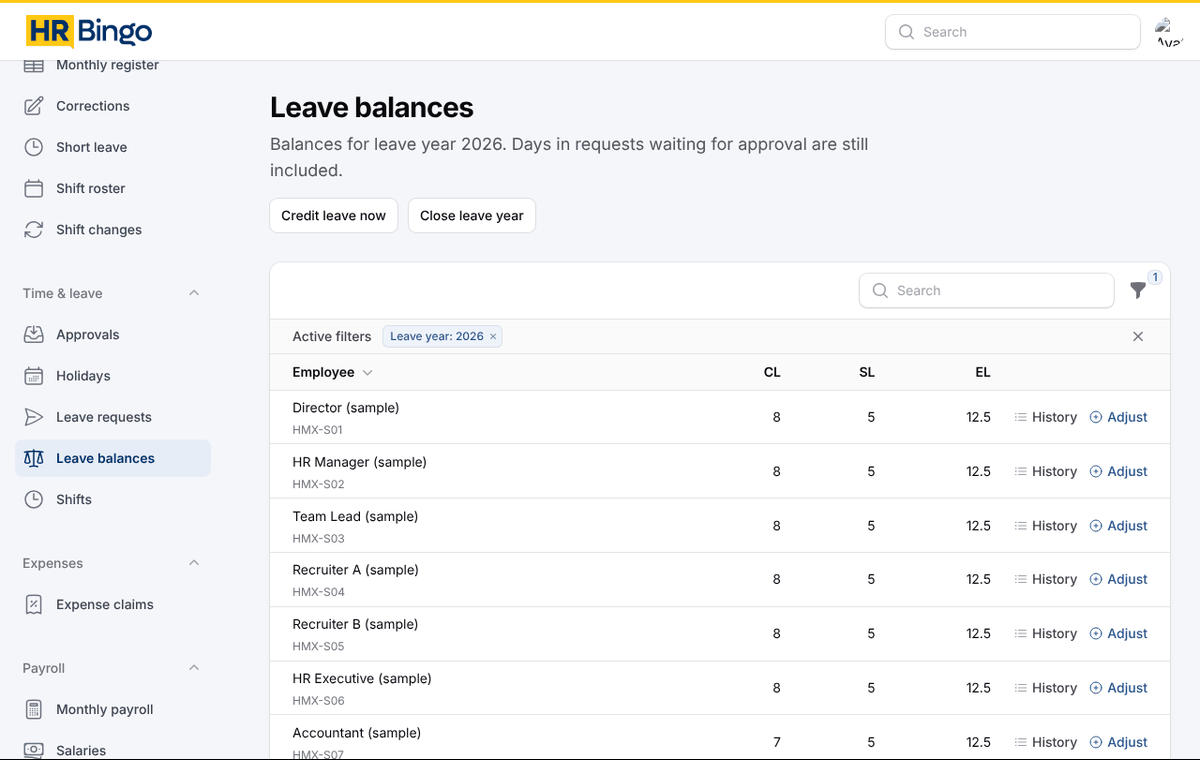Image resolution: width=1200 pixels, height=760 pixels.
Task: Adjust balance for Recruiter A (sample)
Action: 1118,579
